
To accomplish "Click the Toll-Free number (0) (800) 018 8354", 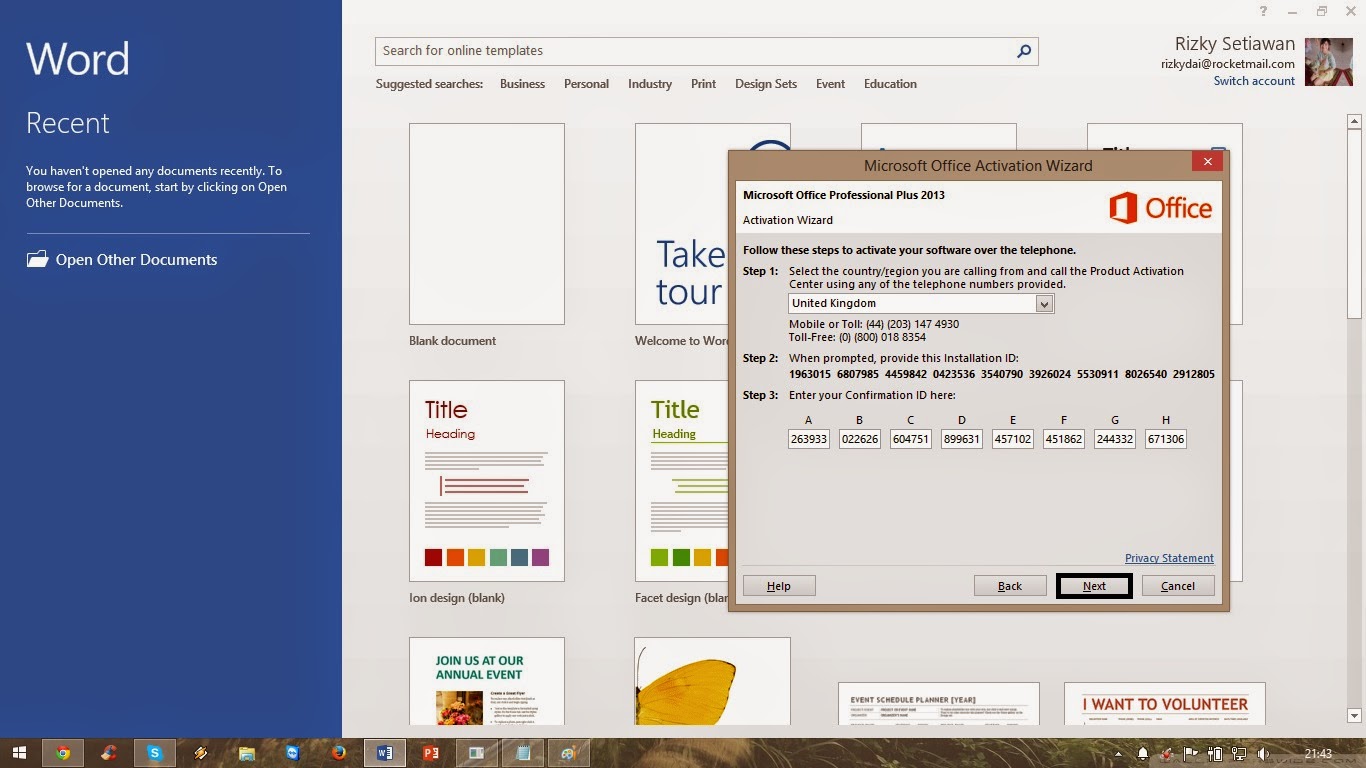I will click(857, 338).
